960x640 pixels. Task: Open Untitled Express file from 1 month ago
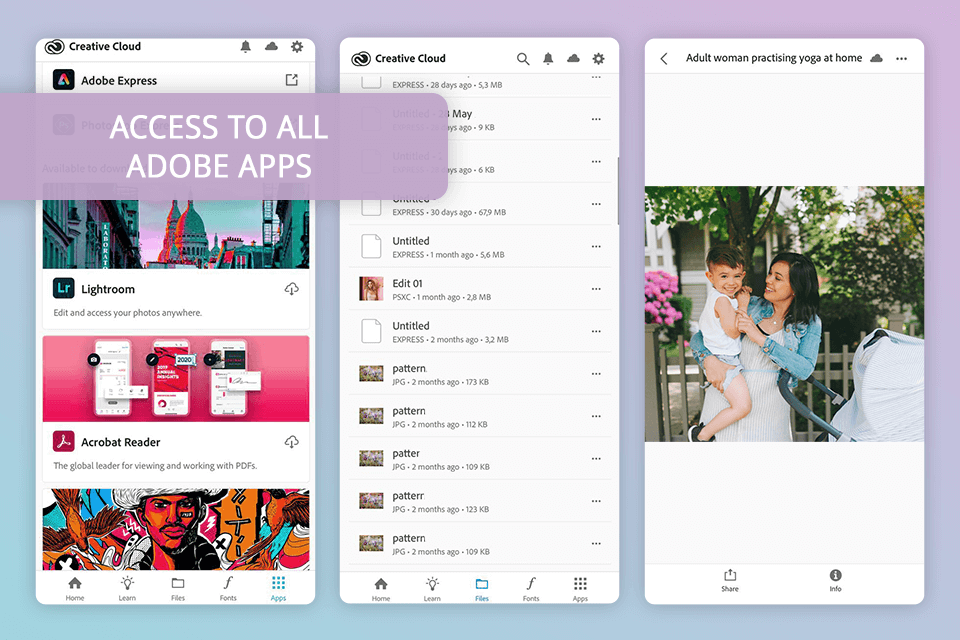tap(480, 246)
